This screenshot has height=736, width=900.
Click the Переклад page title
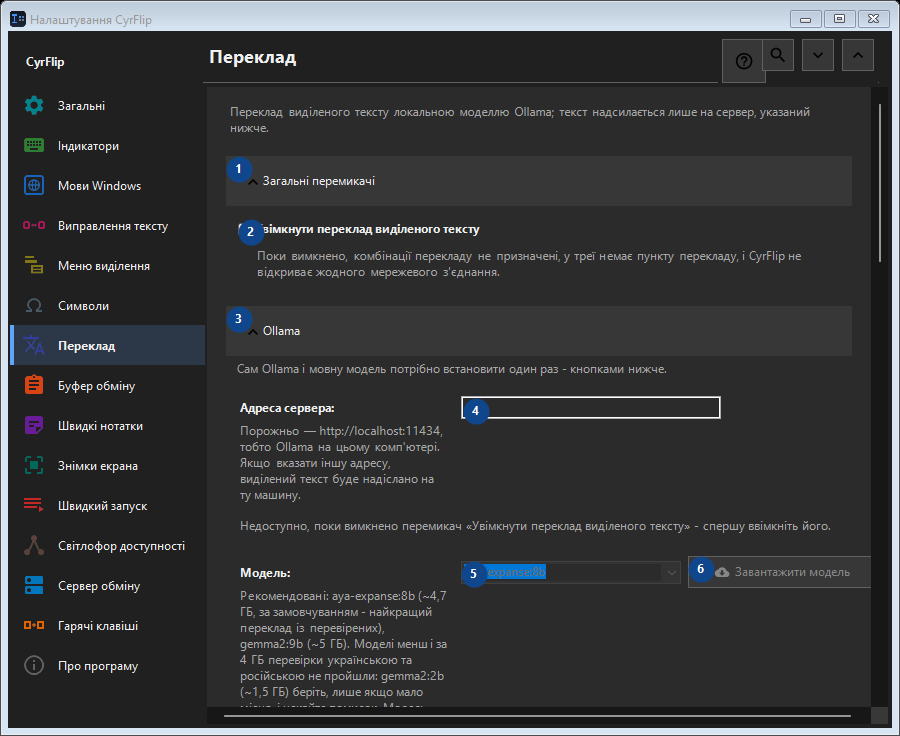click(x=253, y=57)
